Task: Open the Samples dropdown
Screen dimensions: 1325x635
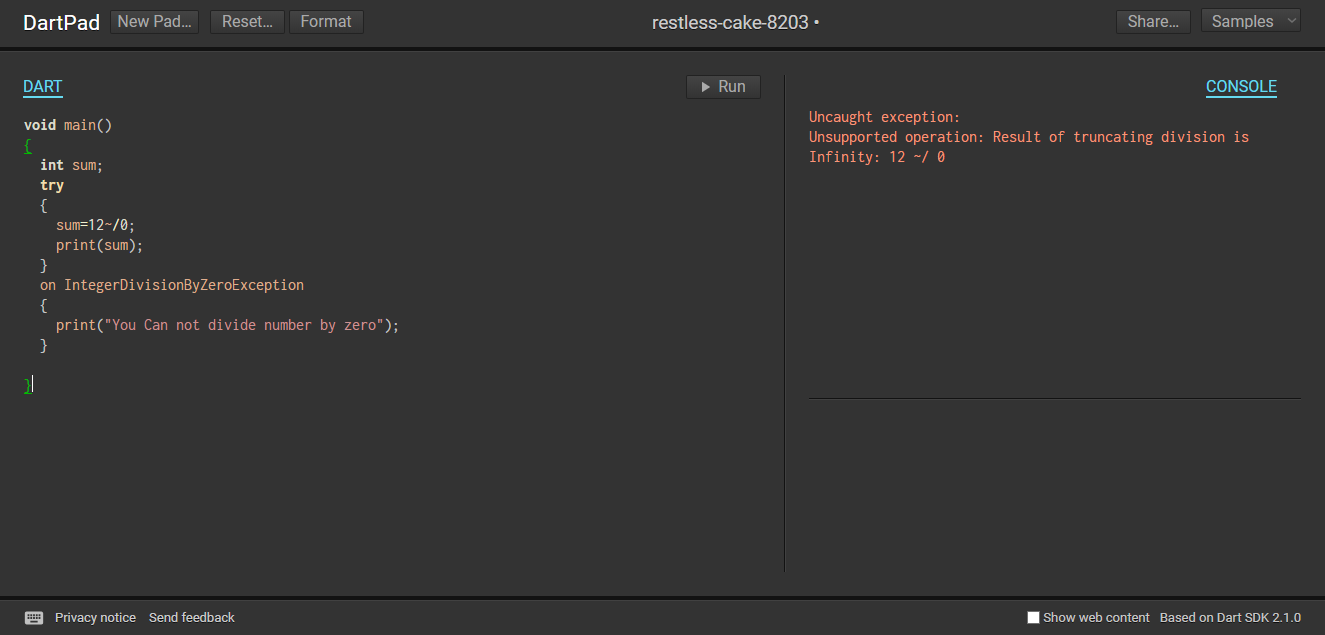Action: point(1250,21)
